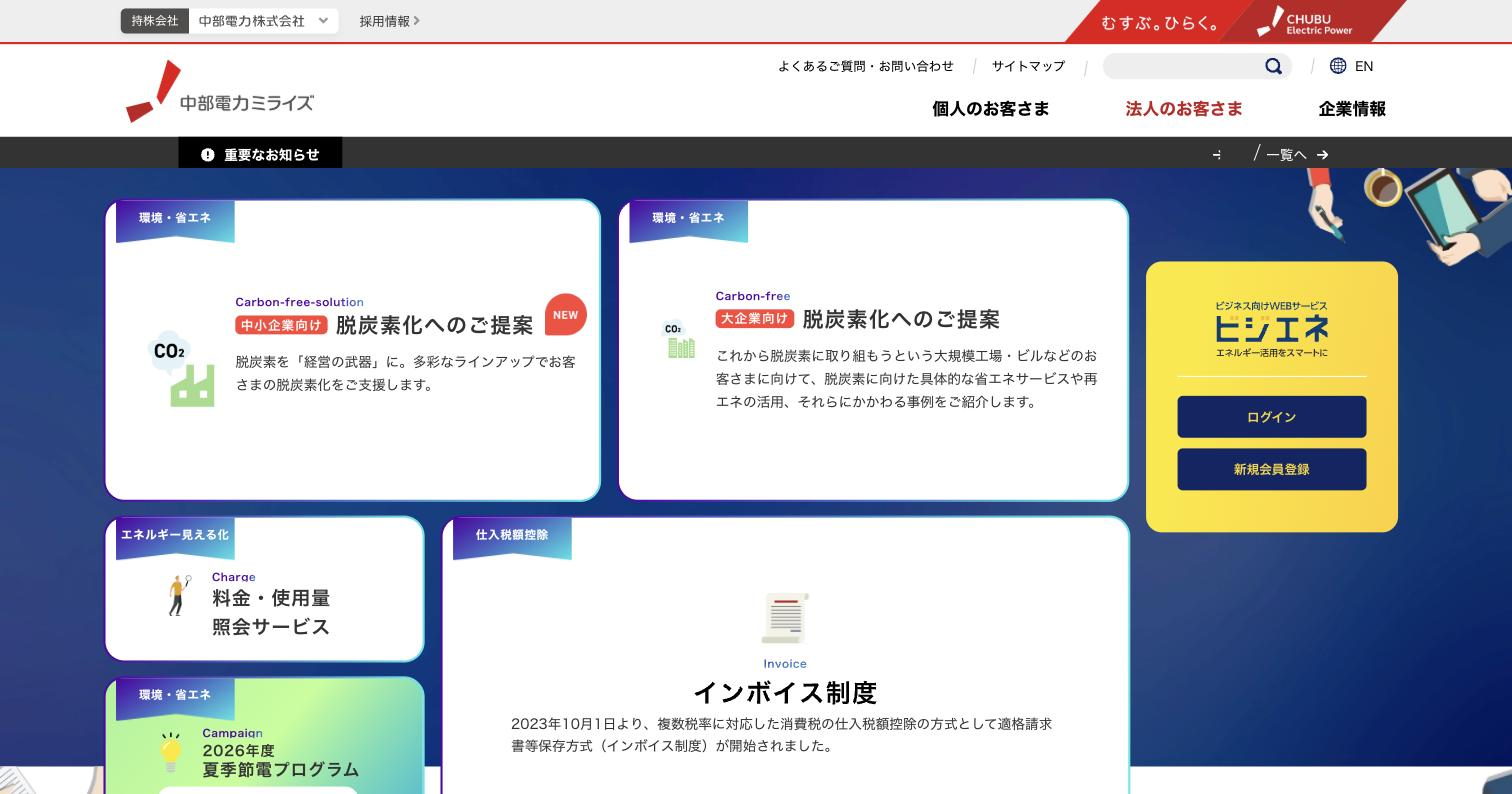The height and width of the screenshot is (794, 1512).
Task: Click the ログイン button in ビジエネ panel
Action: 1271,417
